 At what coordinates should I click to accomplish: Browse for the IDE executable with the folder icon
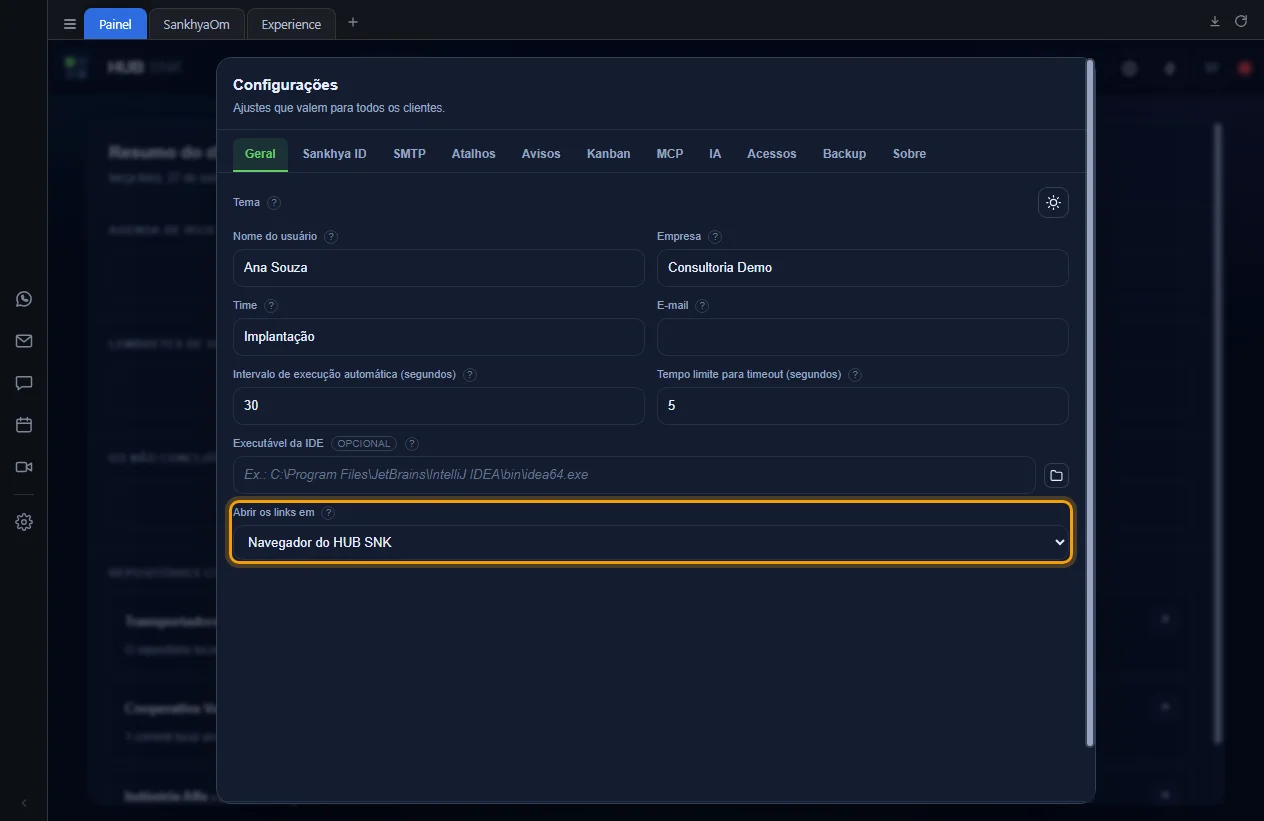(1056, 475)
